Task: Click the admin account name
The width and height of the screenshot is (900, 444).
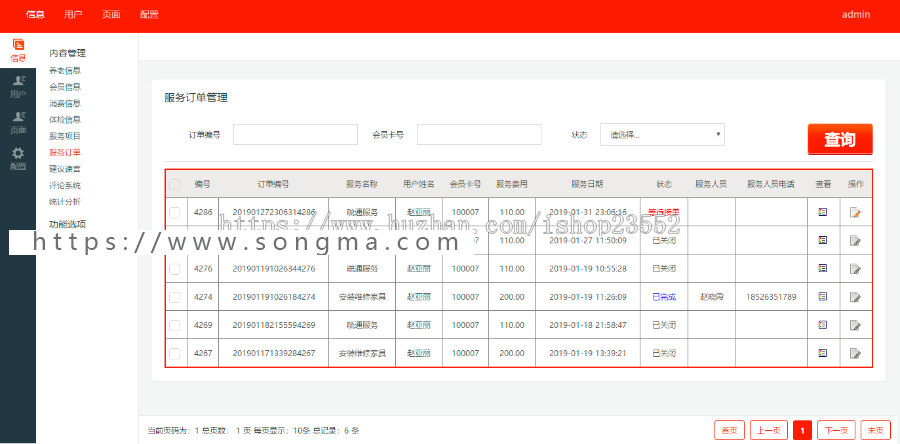Action: click(856, 15)
